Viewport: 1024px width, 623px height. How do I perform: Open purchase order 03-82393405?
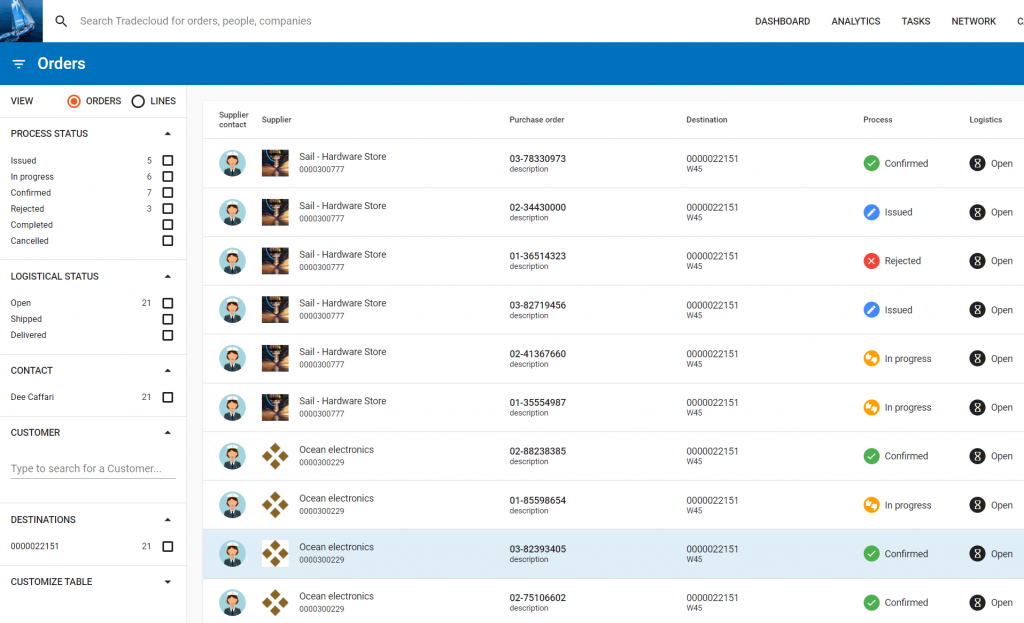pos(537,549)
